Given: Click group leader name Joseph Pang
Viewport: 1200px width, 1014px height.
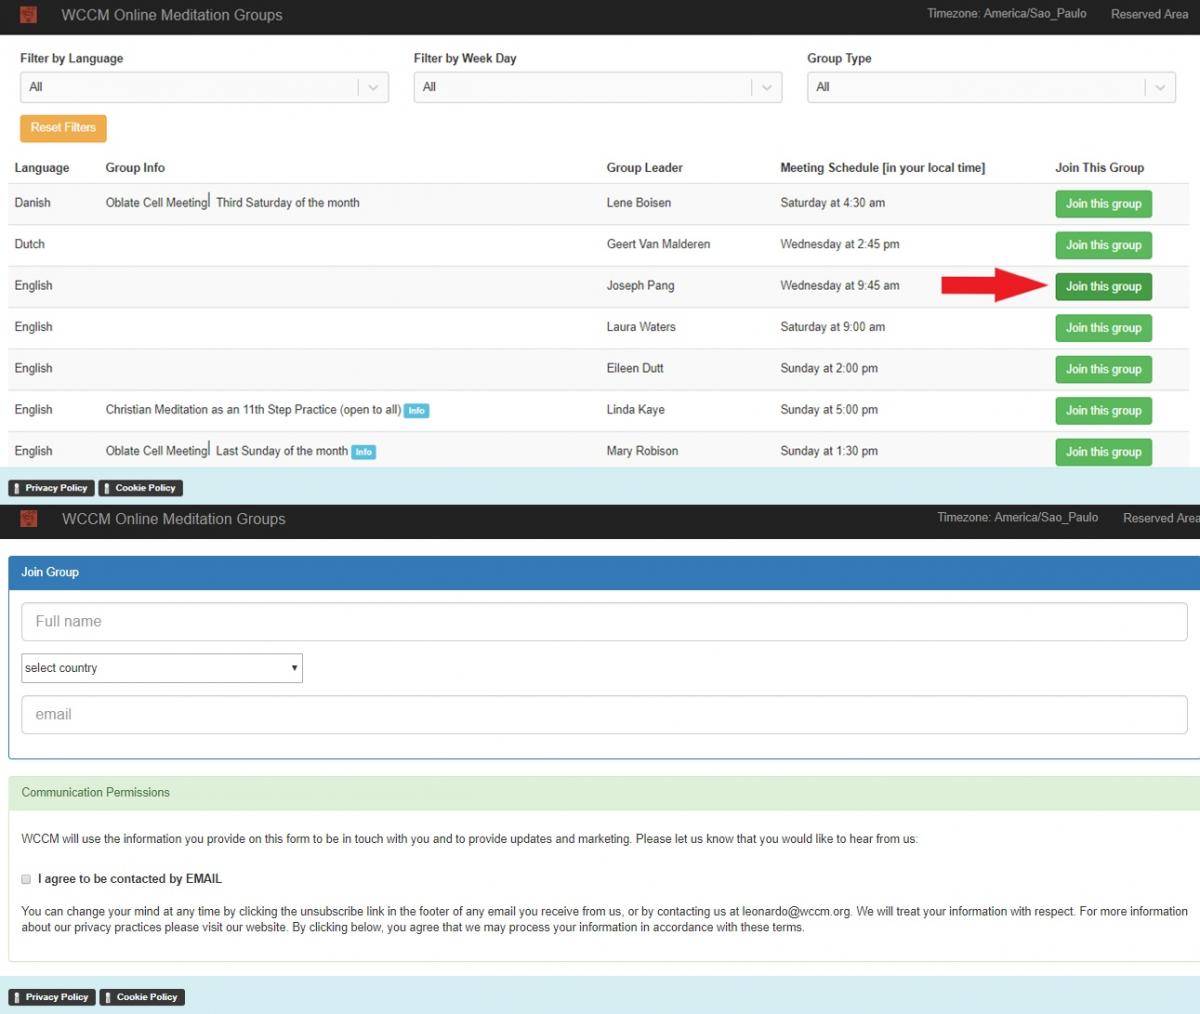Looking at the screenshot, I should [x=640, y=286].
